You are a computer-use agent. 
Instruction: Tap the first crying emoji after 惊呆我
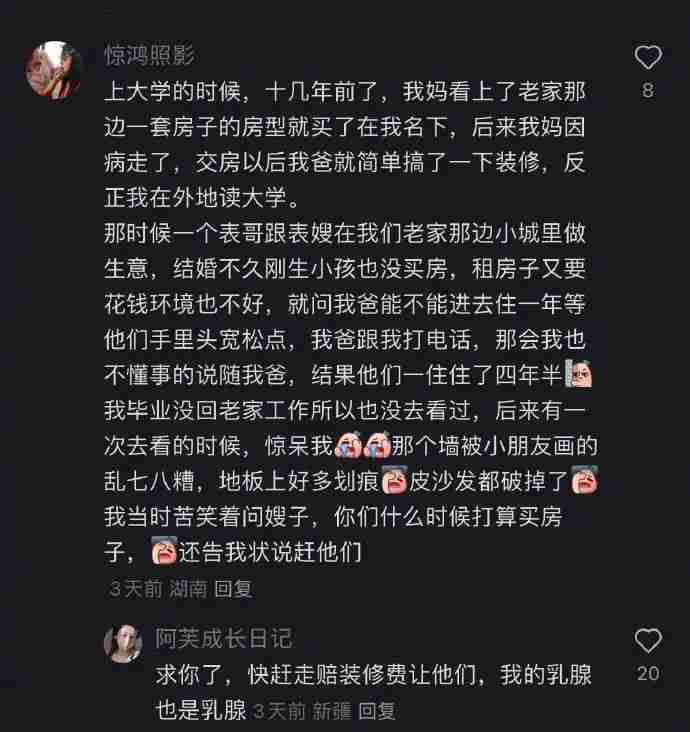coord(348,445)
